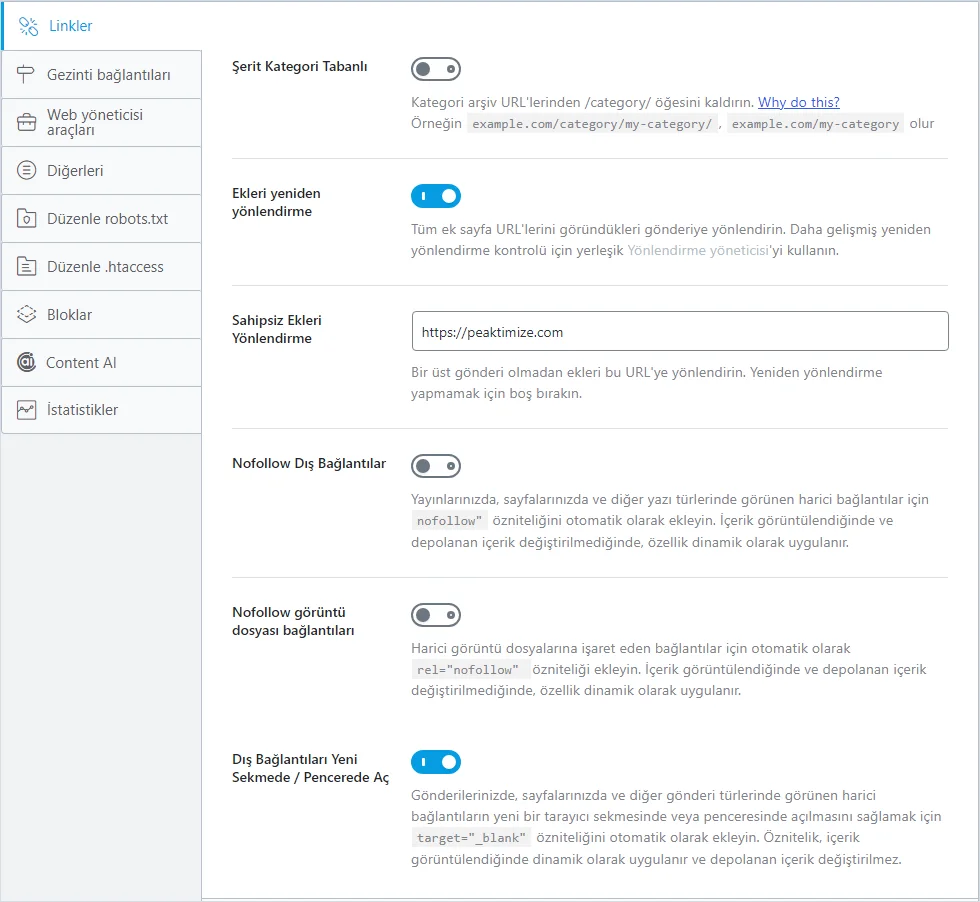This screenshot has width=980, height=902.
Task: Click the Gezinti bağlantıları signpost icon
Action: (x=26, y=74)
